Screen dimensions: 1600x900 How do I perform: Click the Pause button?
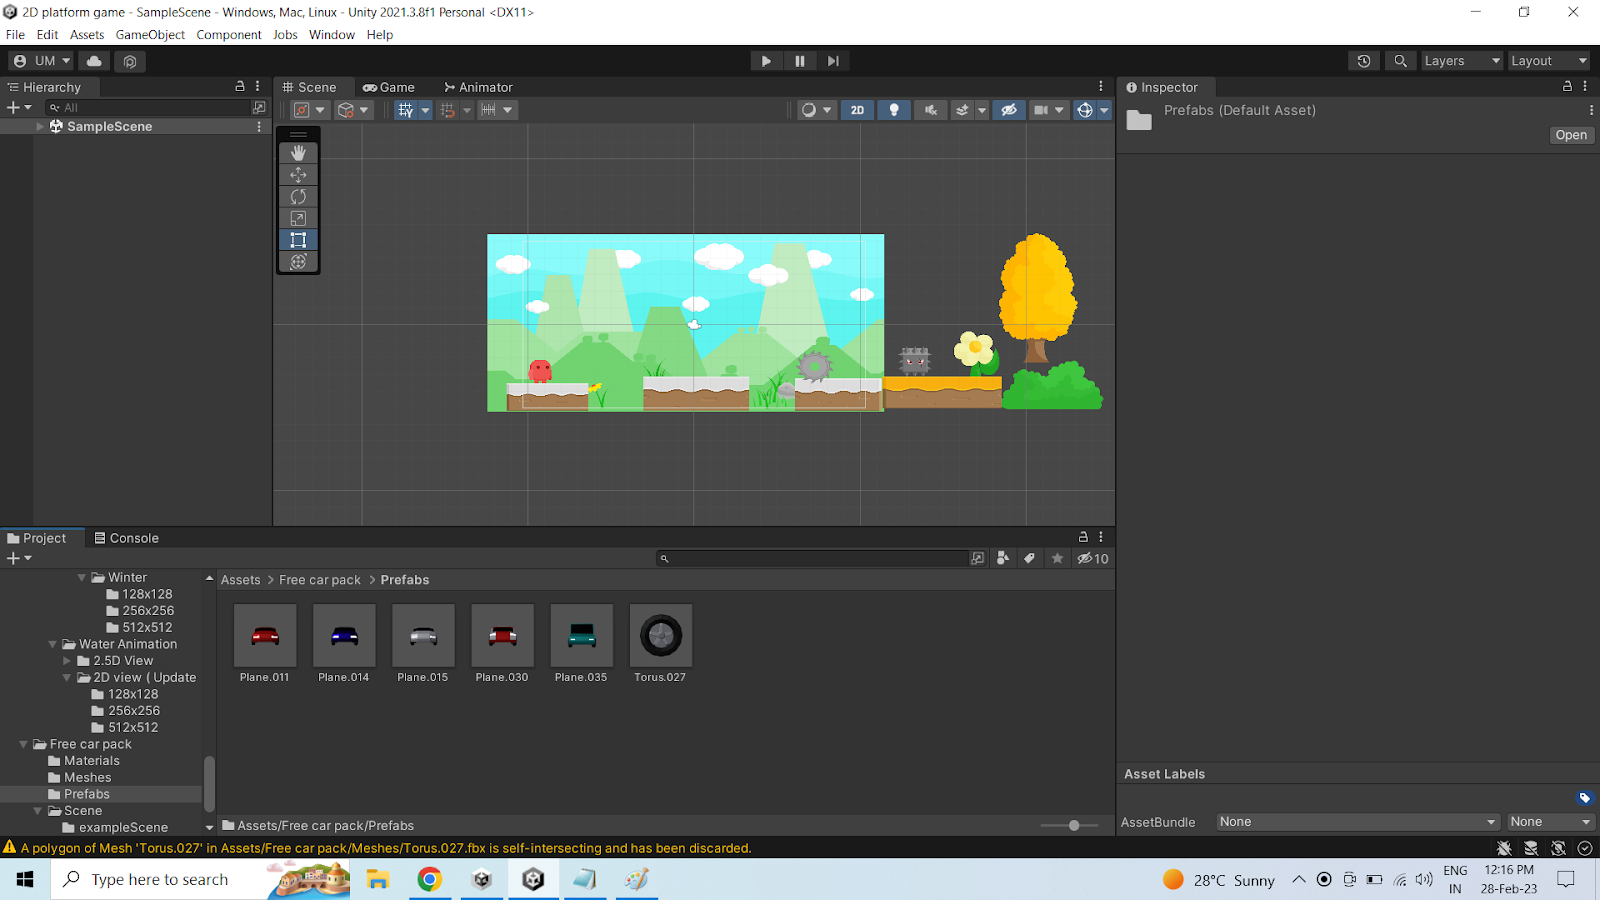(799, 61)
